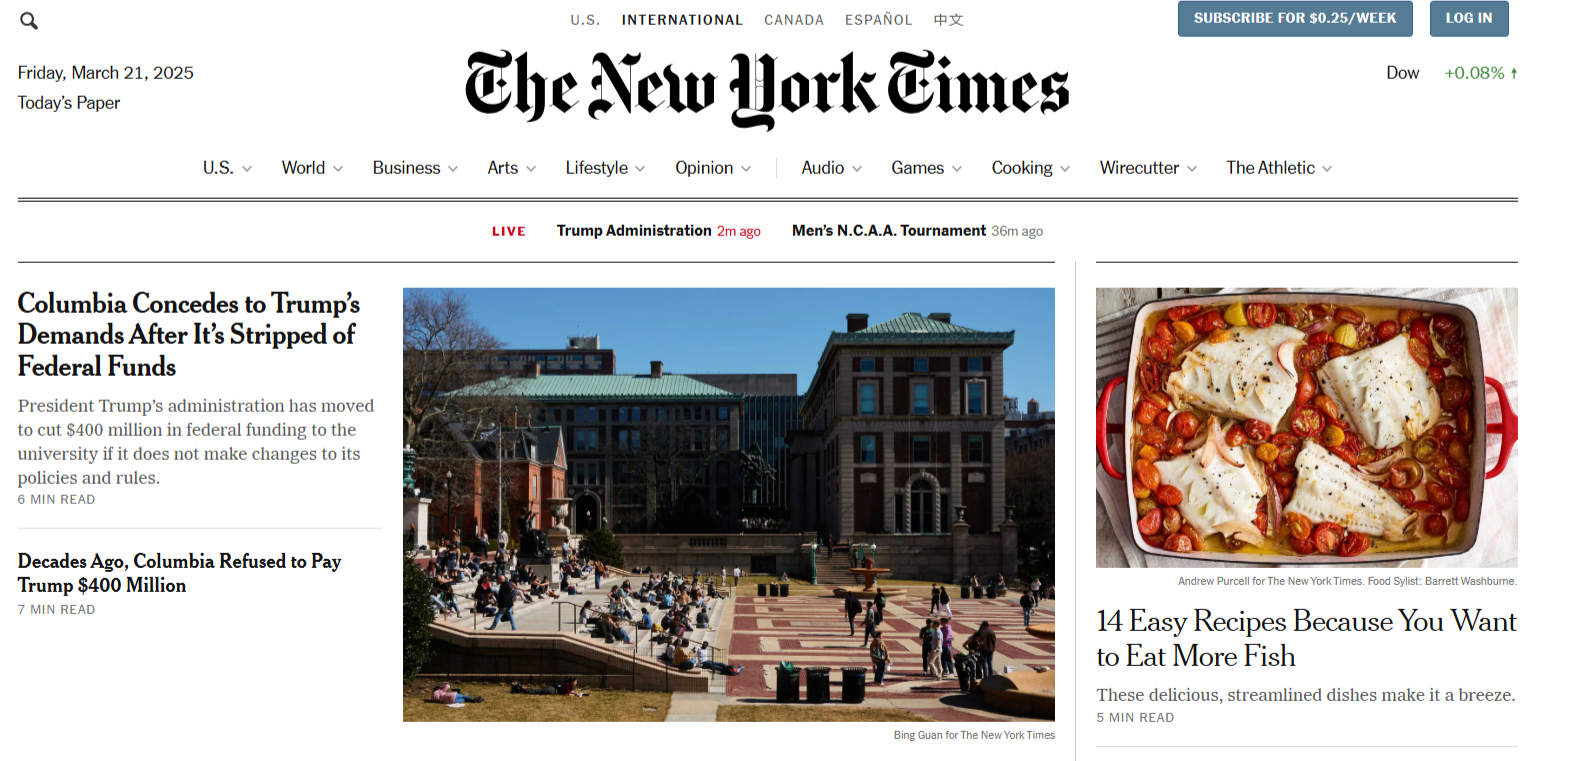
Task: Open the Opinion navigation menu
Action: pos(713,168)
